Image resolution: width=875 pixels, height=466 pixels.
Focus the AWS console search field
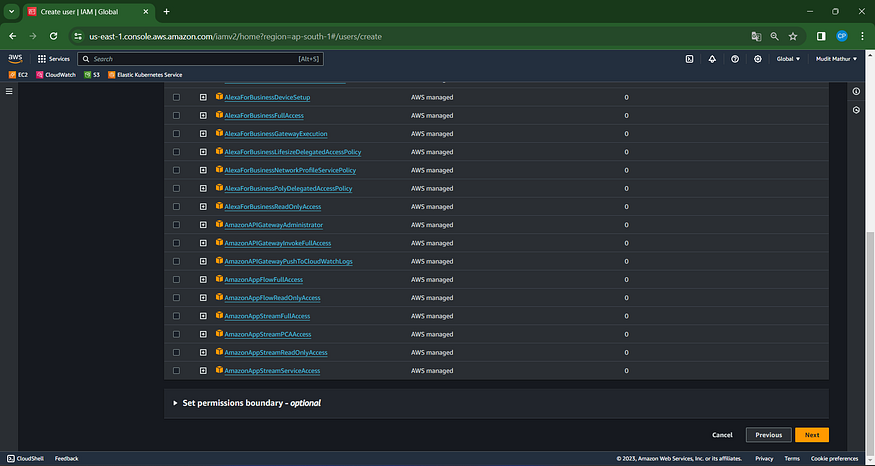tap(200, 59)
